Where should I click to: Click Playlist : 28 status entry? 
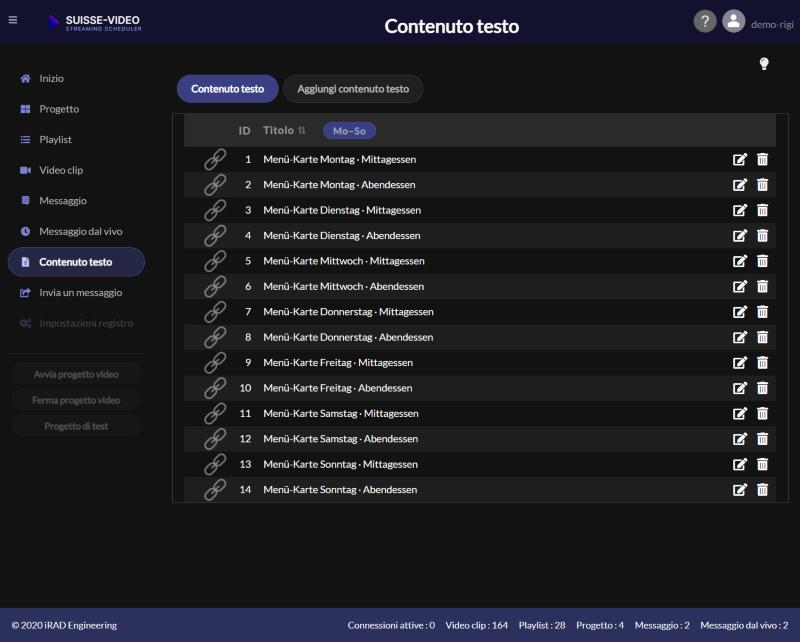coord(542,625)
